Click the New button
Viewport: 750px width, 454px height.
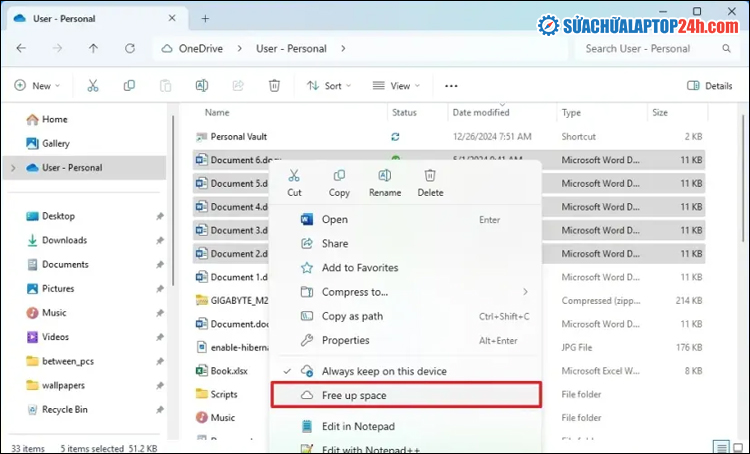(x=37, y=86)
